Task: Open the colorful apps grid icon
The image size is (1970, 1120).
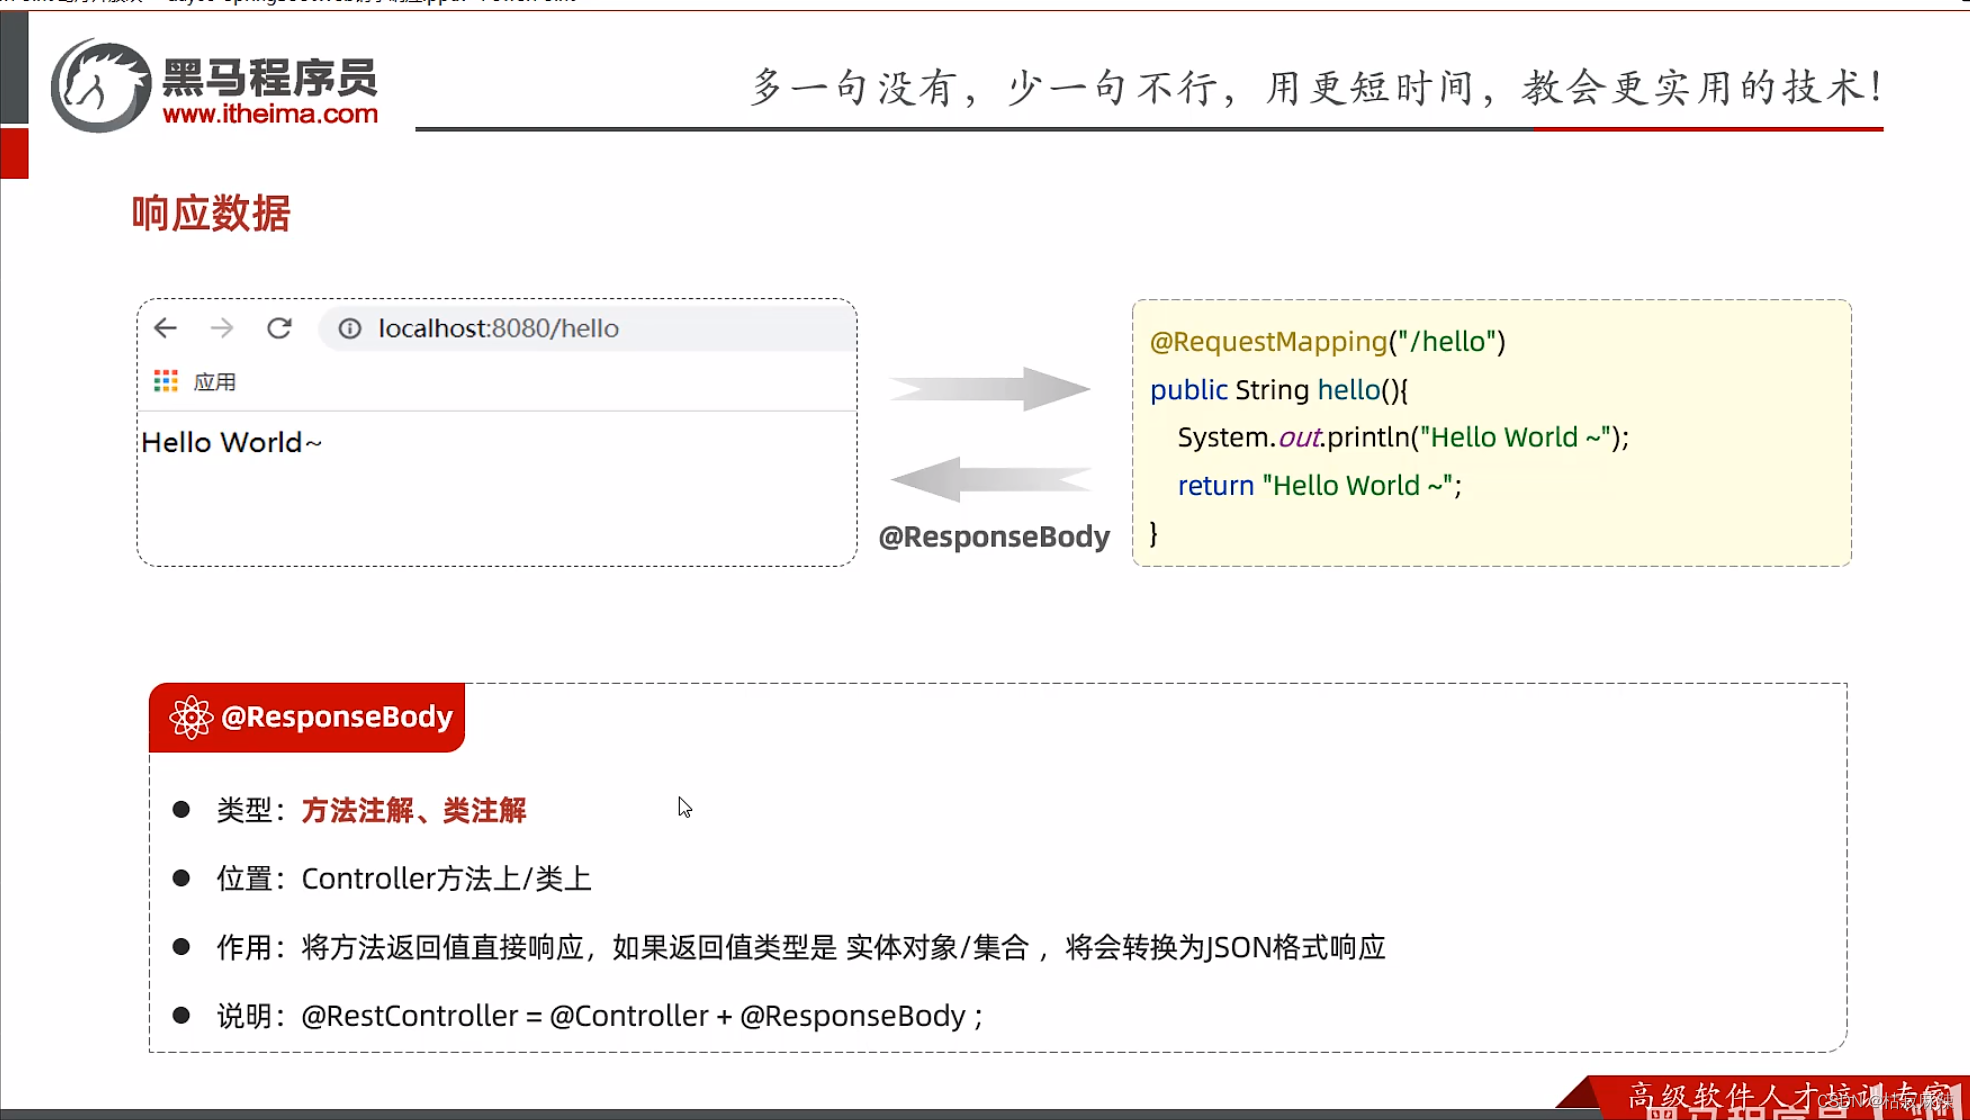Action: [166, 381]
